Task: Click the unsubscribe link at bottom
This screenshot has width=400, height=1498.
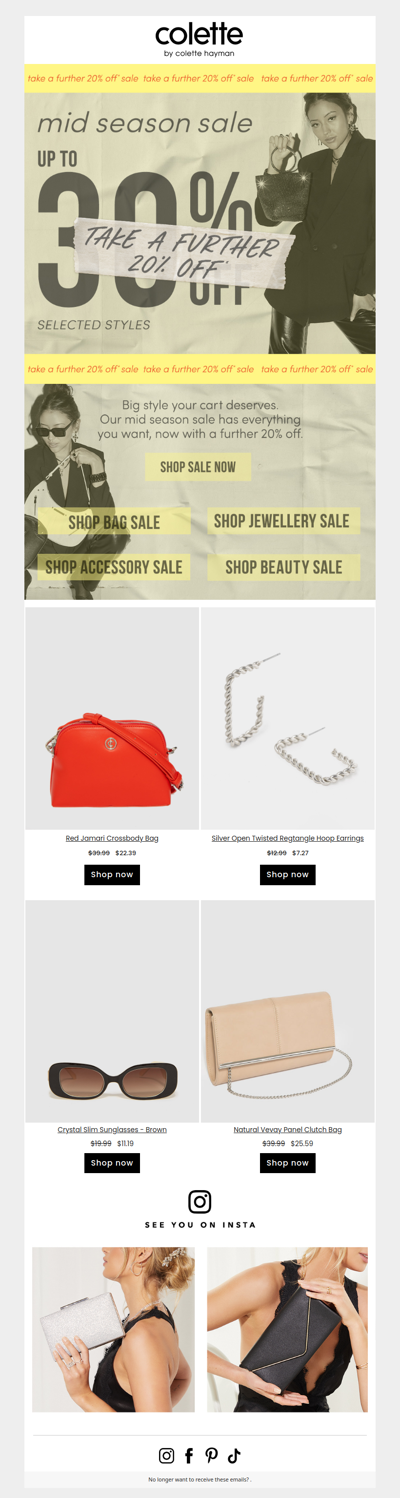Action: click(x=200, y=1479)
